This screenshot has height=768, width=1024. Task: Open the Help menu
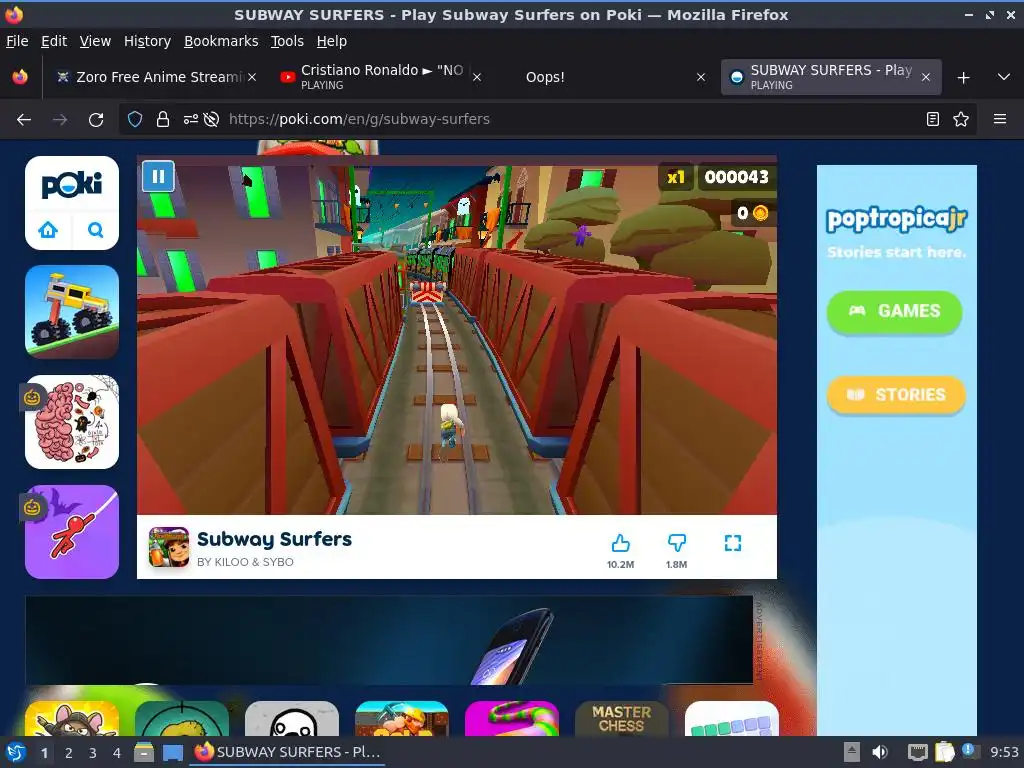[x=332, y=41]
